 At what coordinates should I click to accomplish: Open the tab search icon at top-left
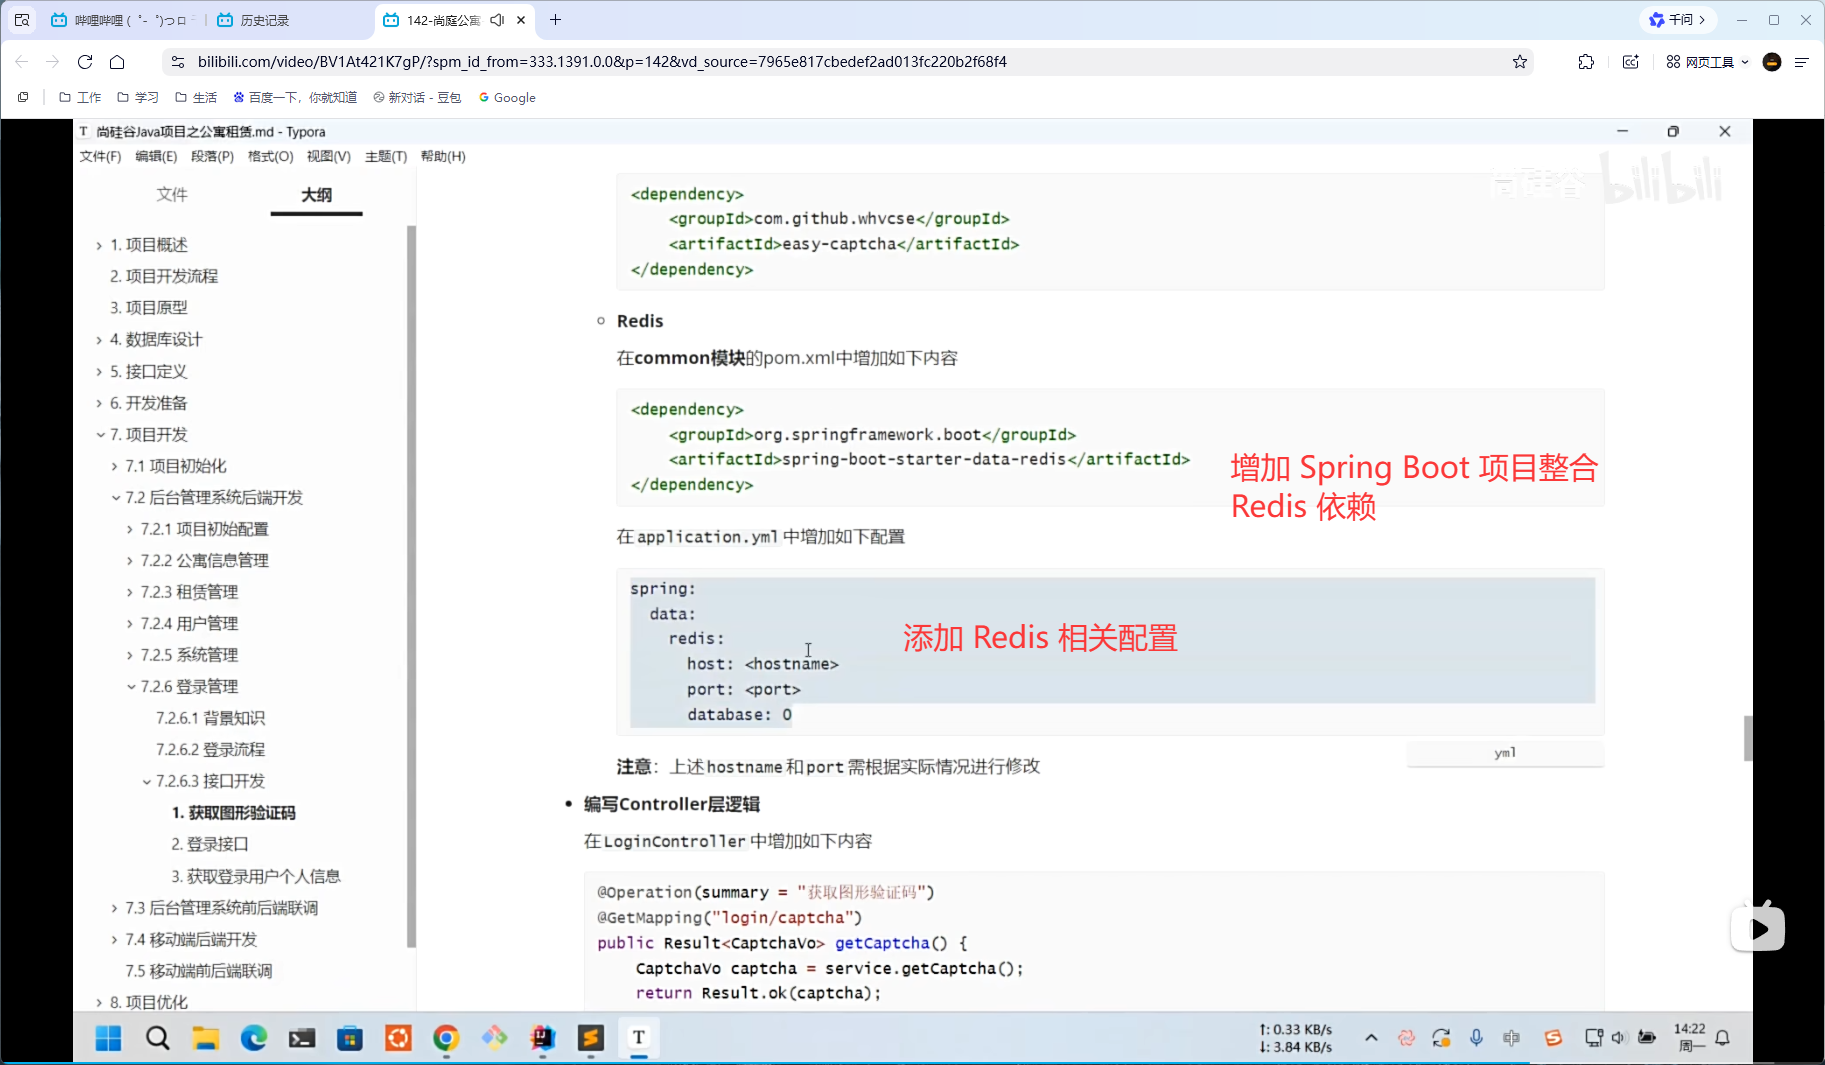pos(22,20)
